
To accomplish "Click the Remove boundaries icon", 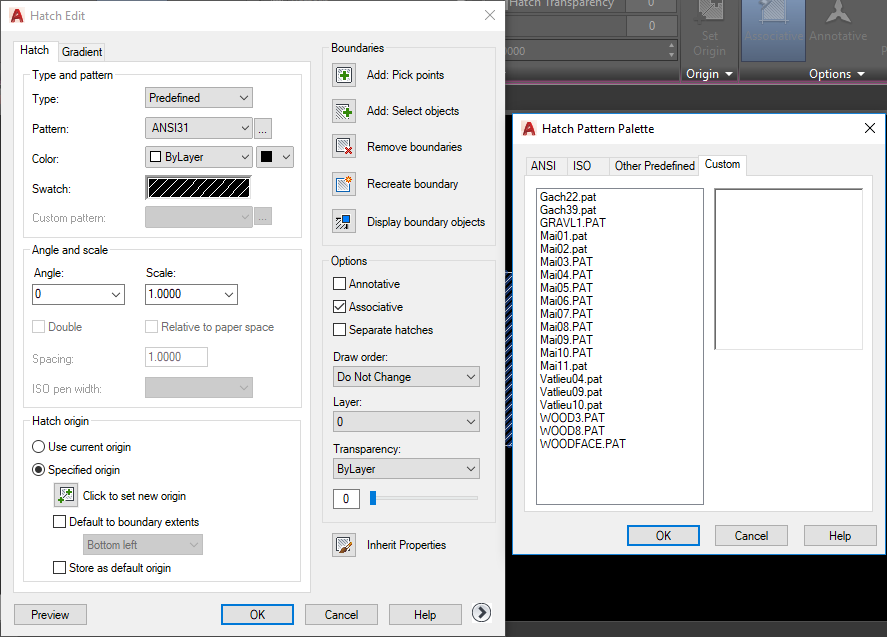I will coord(344,147).
